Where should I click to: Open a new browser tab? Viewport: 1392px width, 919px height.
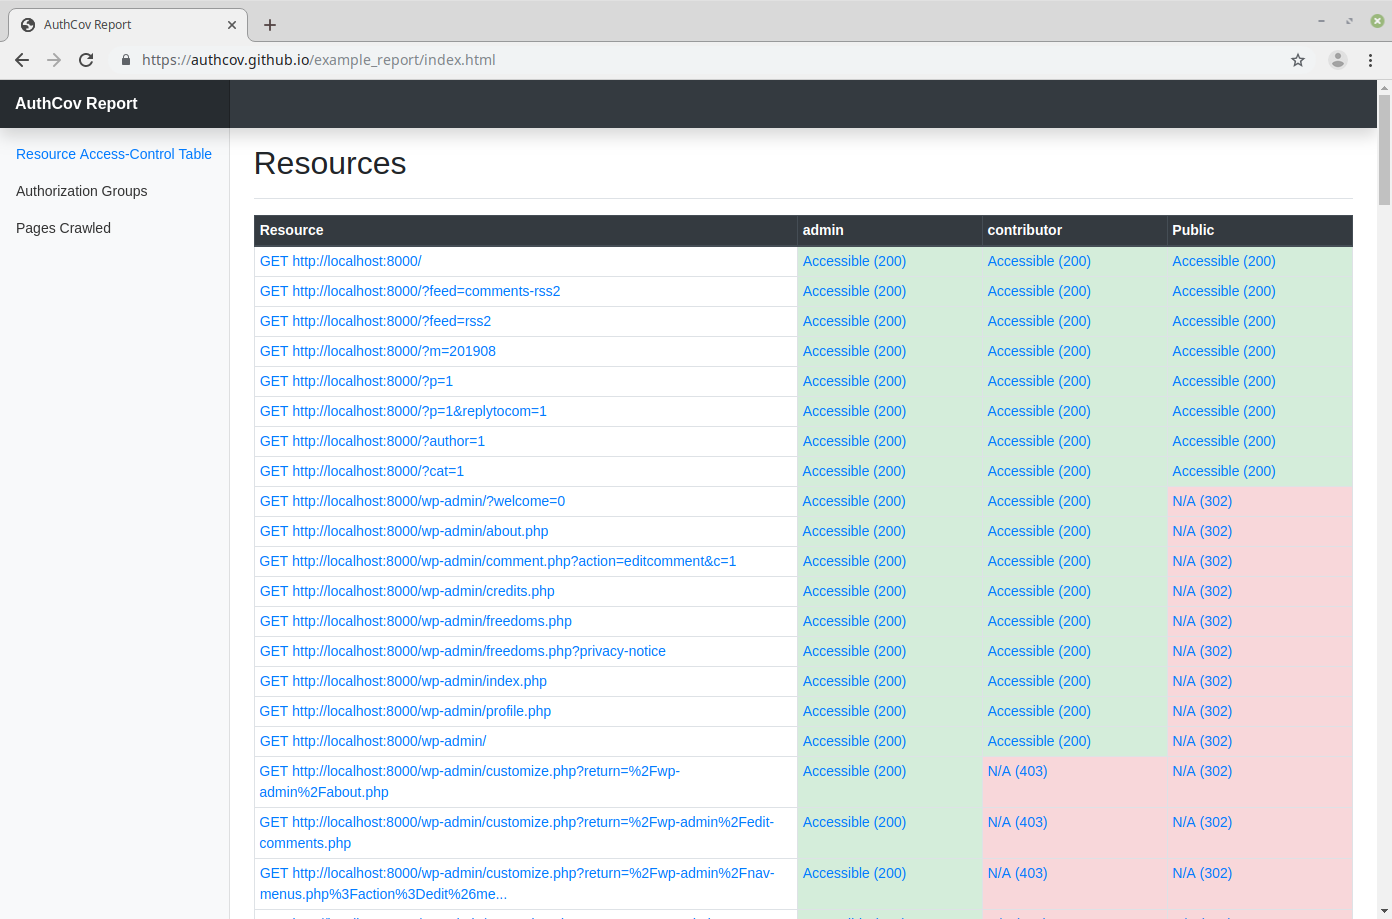(270, 25)
